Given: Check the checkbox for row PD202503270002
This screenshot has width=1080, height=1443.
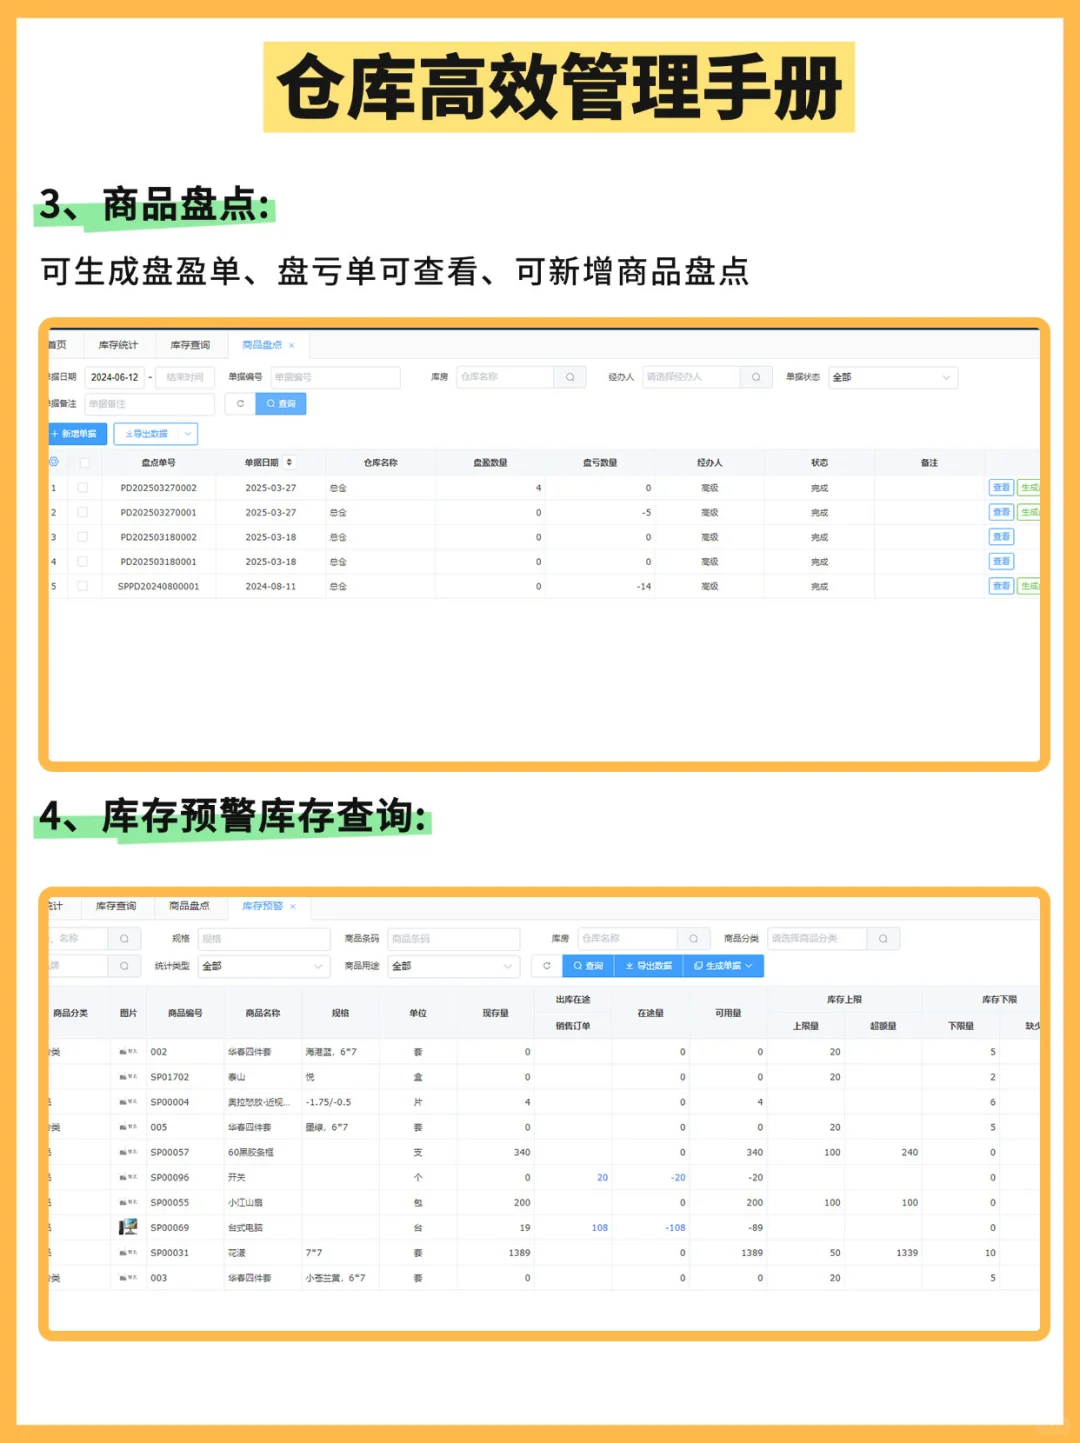Looking at the screenshot, I should 84,488.
